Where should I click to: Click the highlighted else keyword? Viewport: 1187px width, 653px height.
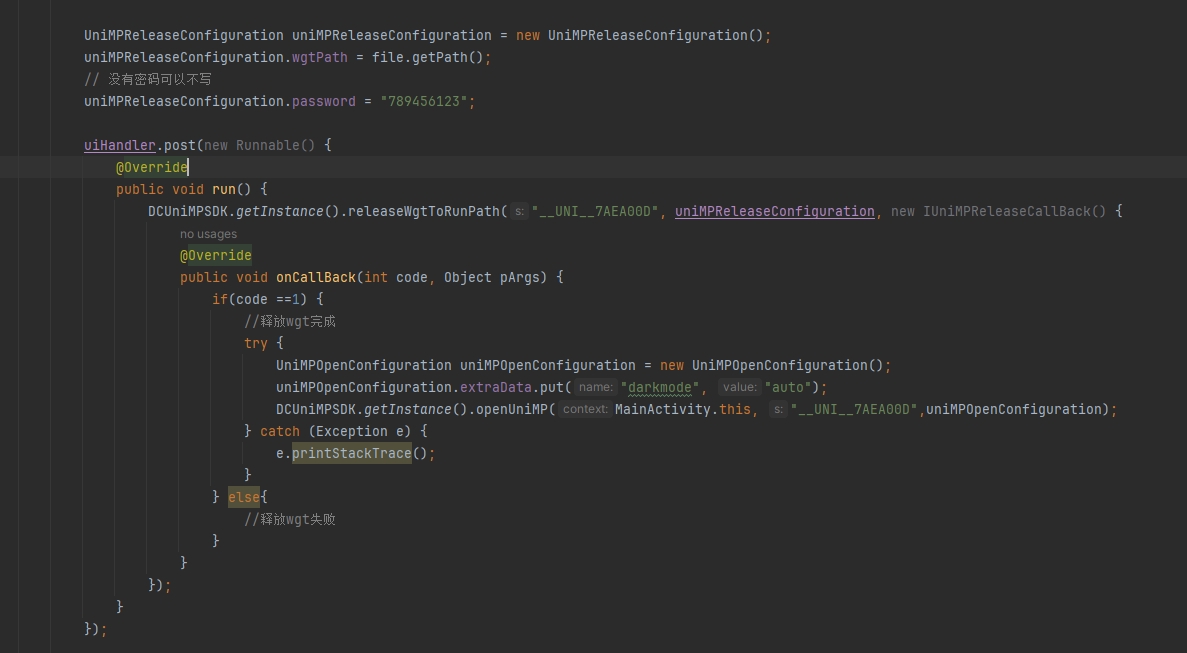point(244,497)
